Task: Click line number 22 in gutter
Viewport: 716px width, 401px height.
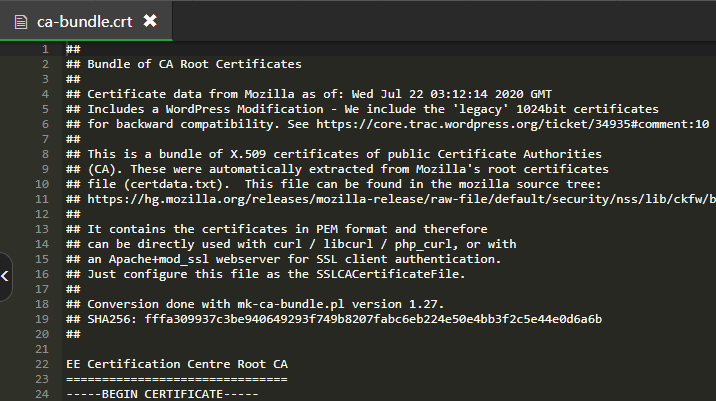Action: [x=42, y=364]
